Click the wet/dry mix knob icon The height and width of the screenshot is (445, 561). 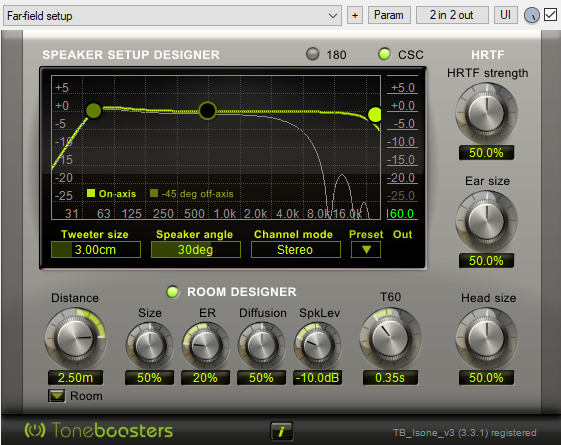click(531, 15)
